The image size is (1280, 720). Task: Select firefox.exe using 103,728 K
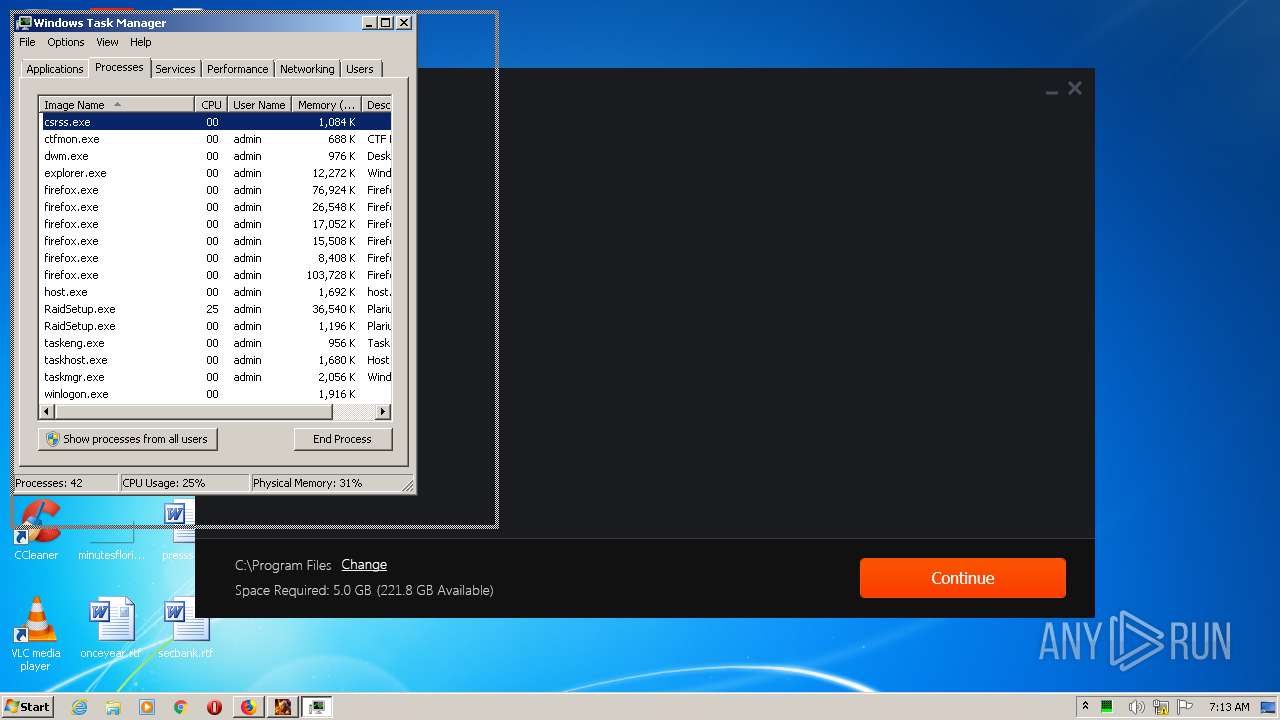click(215, 275)
